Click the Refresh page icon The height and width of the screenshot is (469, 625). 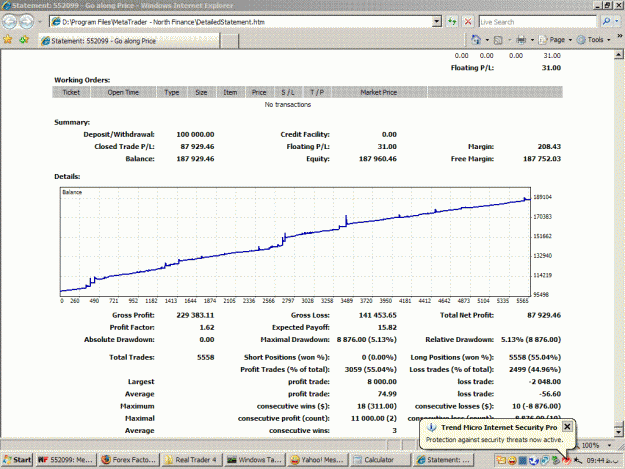coord(452,22)
